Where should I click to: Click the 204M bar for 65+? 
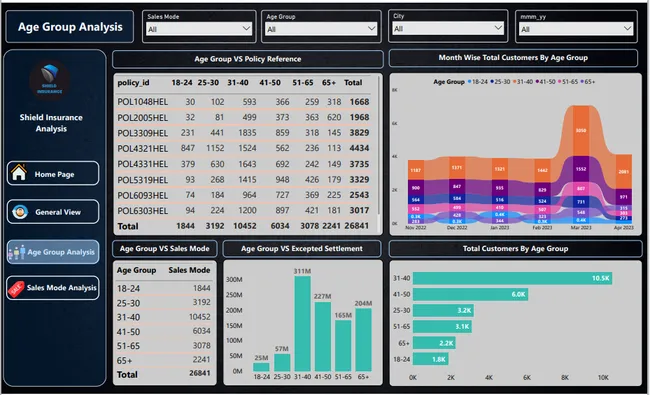coord(364,340)
